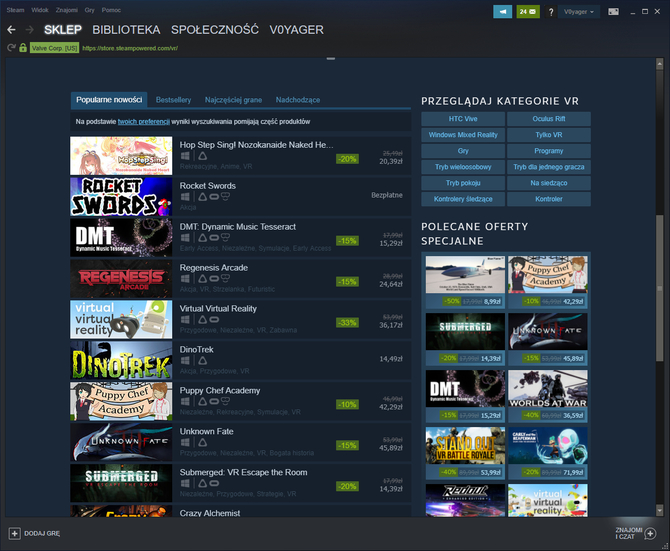Viewport: 670px width, 551px height.
Task: Click the forward navigation arrow
Action: click(x=29, y=29)
